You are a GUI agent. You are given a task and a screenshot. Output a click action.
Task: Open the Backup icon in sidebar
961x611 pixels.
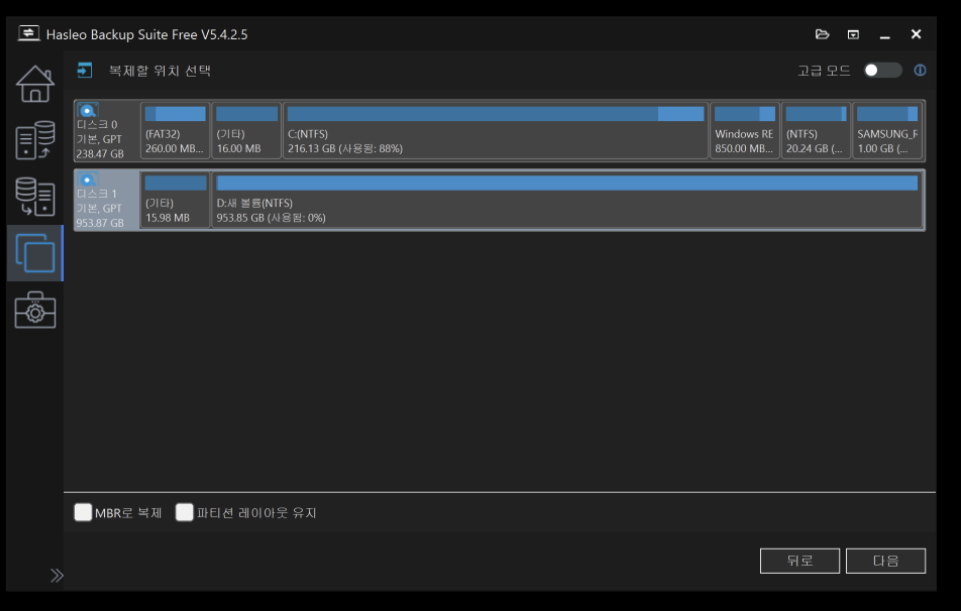pos(35,140)
